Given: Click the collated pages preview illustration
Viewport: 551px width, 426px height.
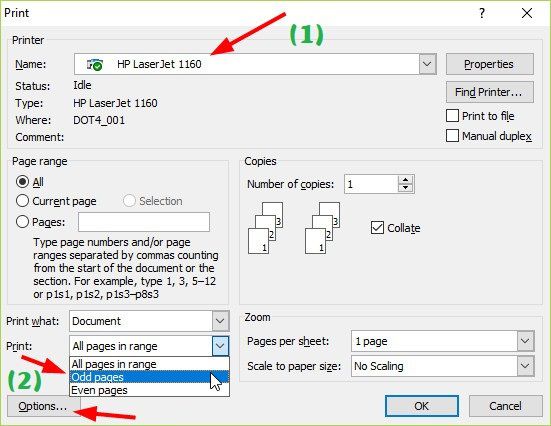Looking at the screenshot, I should 294,227.
